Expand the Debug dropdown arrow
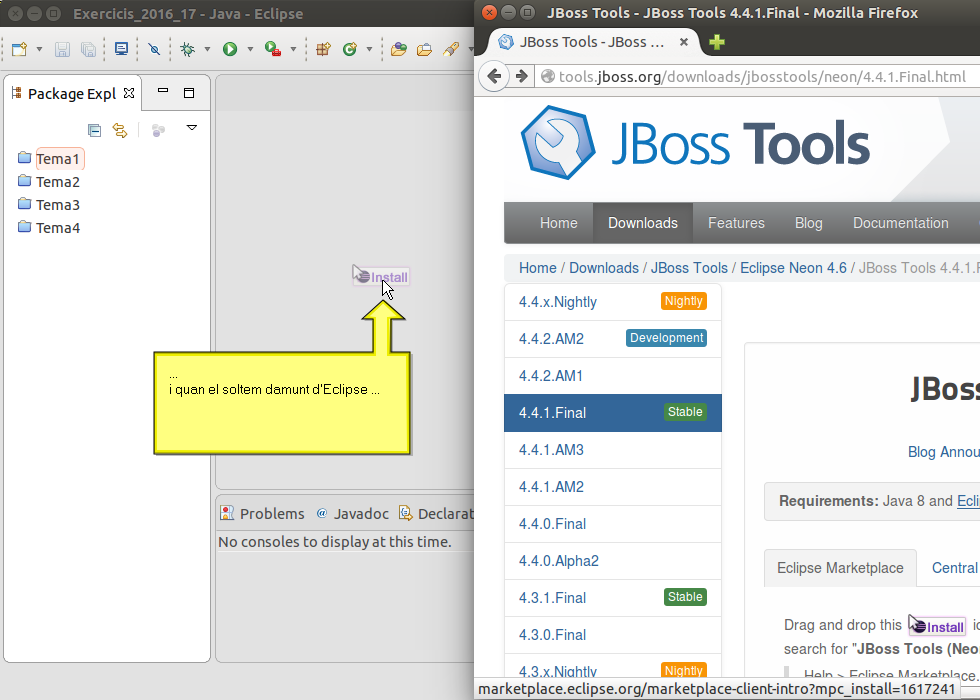The image size is (980, 700). 207,49
